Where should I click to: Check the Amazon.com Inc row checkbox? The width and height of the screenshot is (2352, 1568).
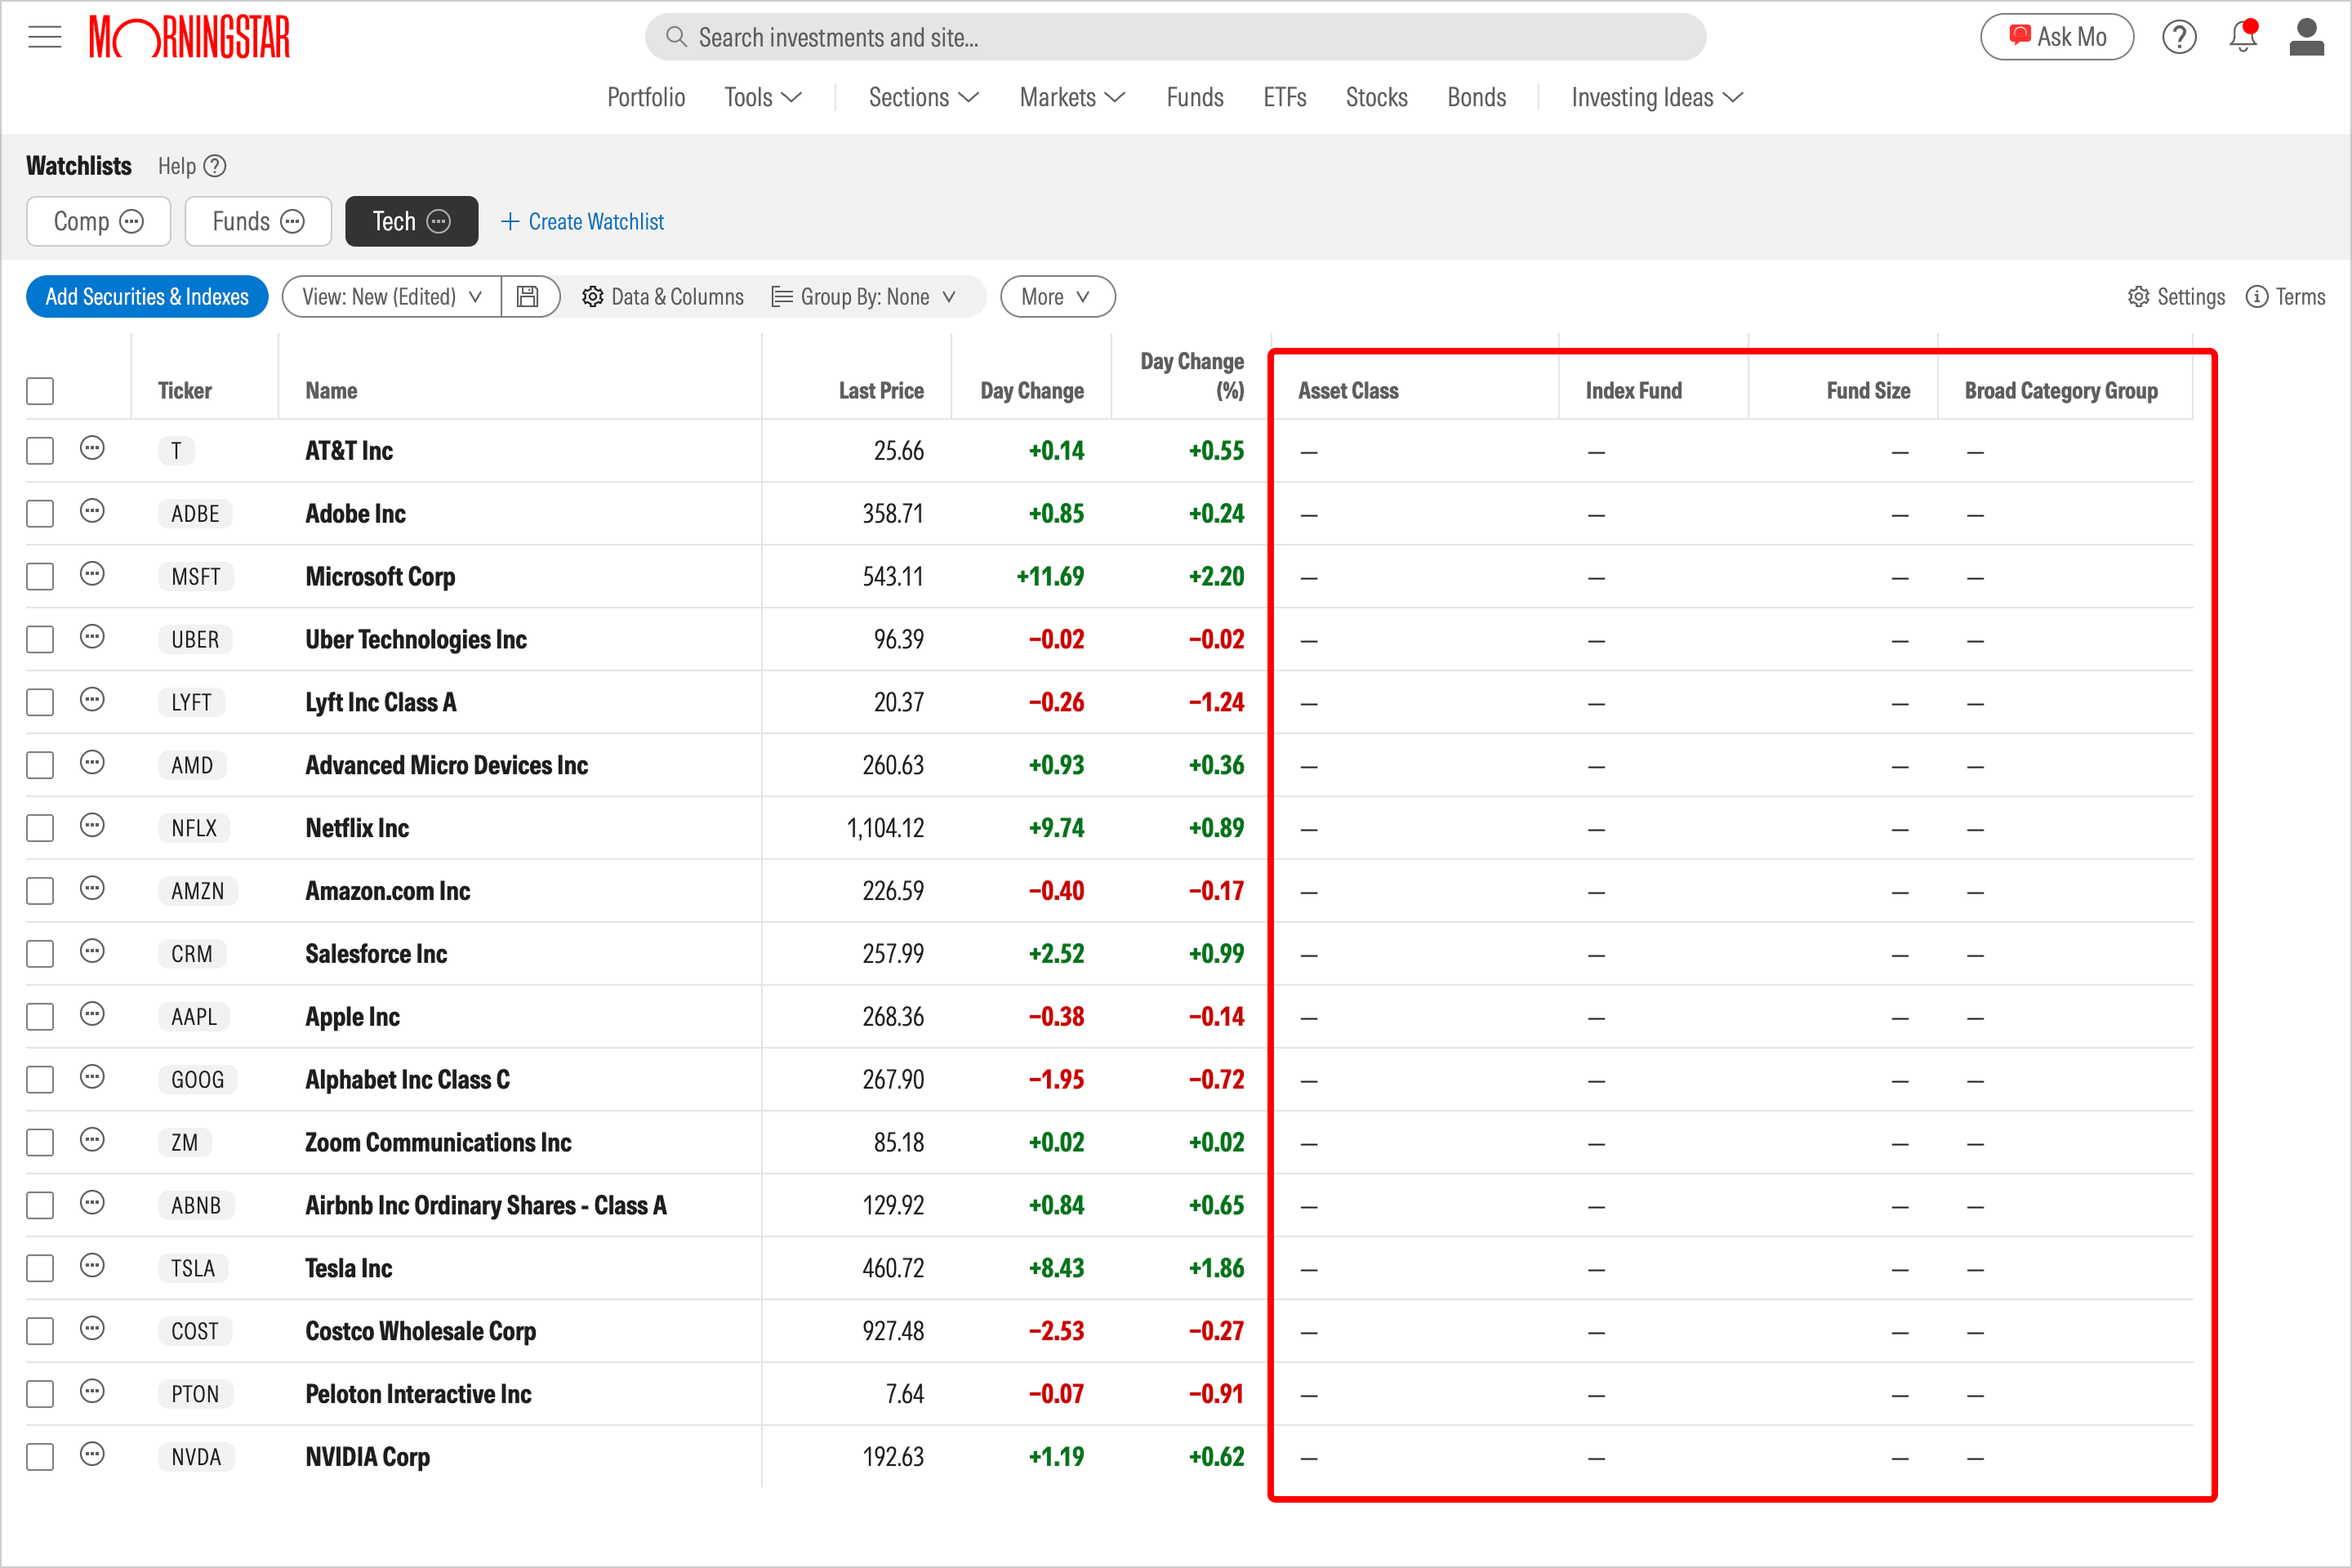point(40,891)
